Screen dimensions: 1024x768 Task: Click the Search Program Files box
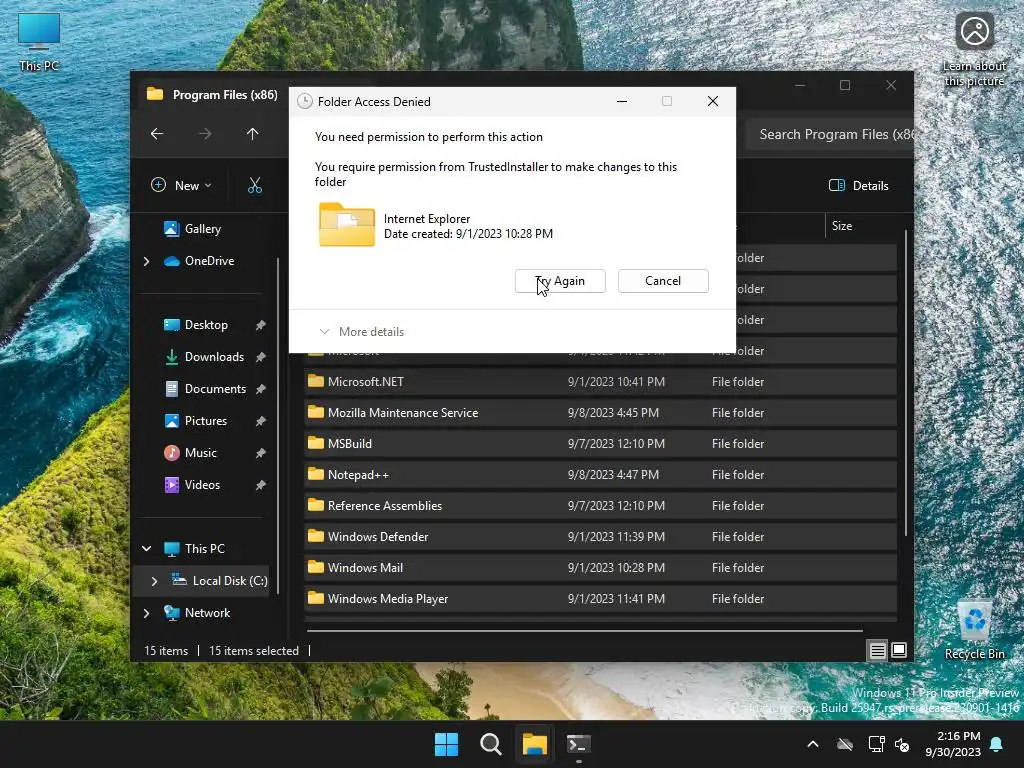point(831,135)
